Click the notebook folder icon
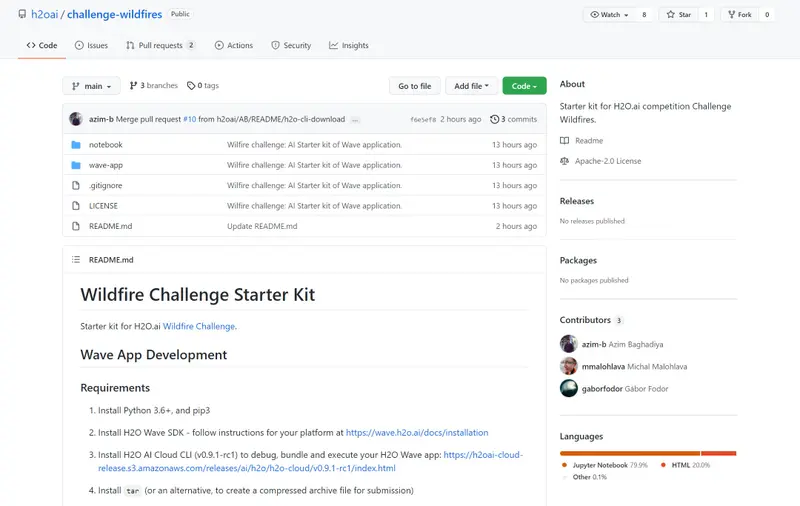Image resolution: width=800 pixels, height=506 pixels. click(76, 145)
